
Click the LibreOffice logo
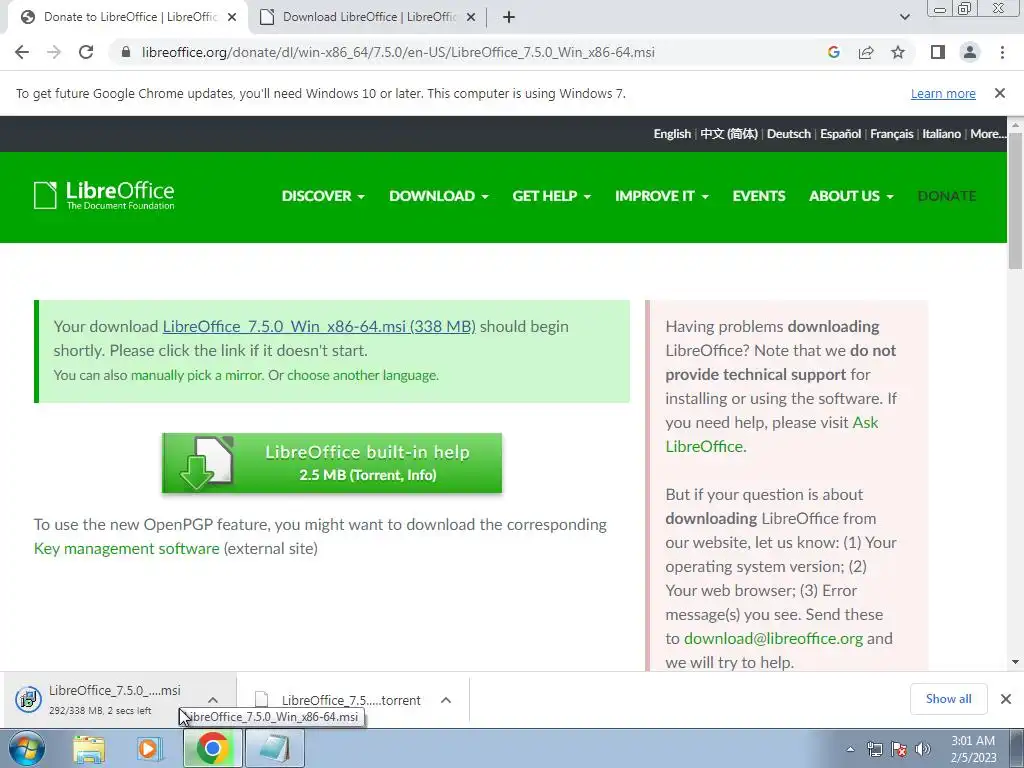pos(104,195)
